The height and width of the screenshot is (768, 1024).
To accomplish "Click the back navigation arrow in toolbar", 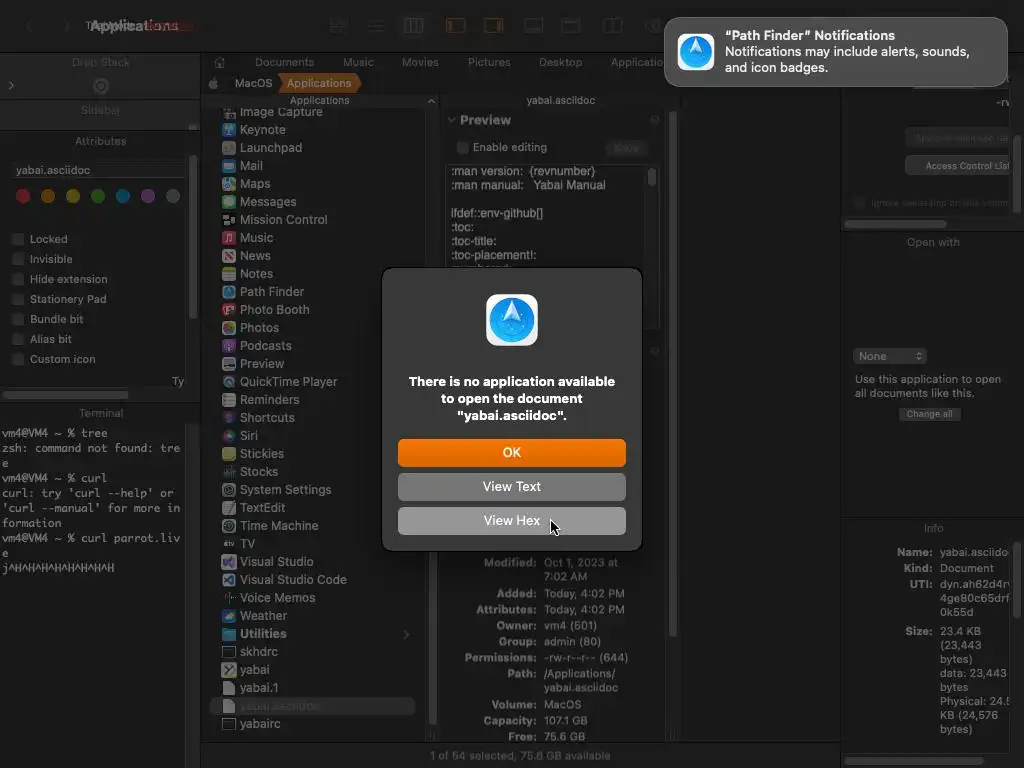I will coord(29,26).
